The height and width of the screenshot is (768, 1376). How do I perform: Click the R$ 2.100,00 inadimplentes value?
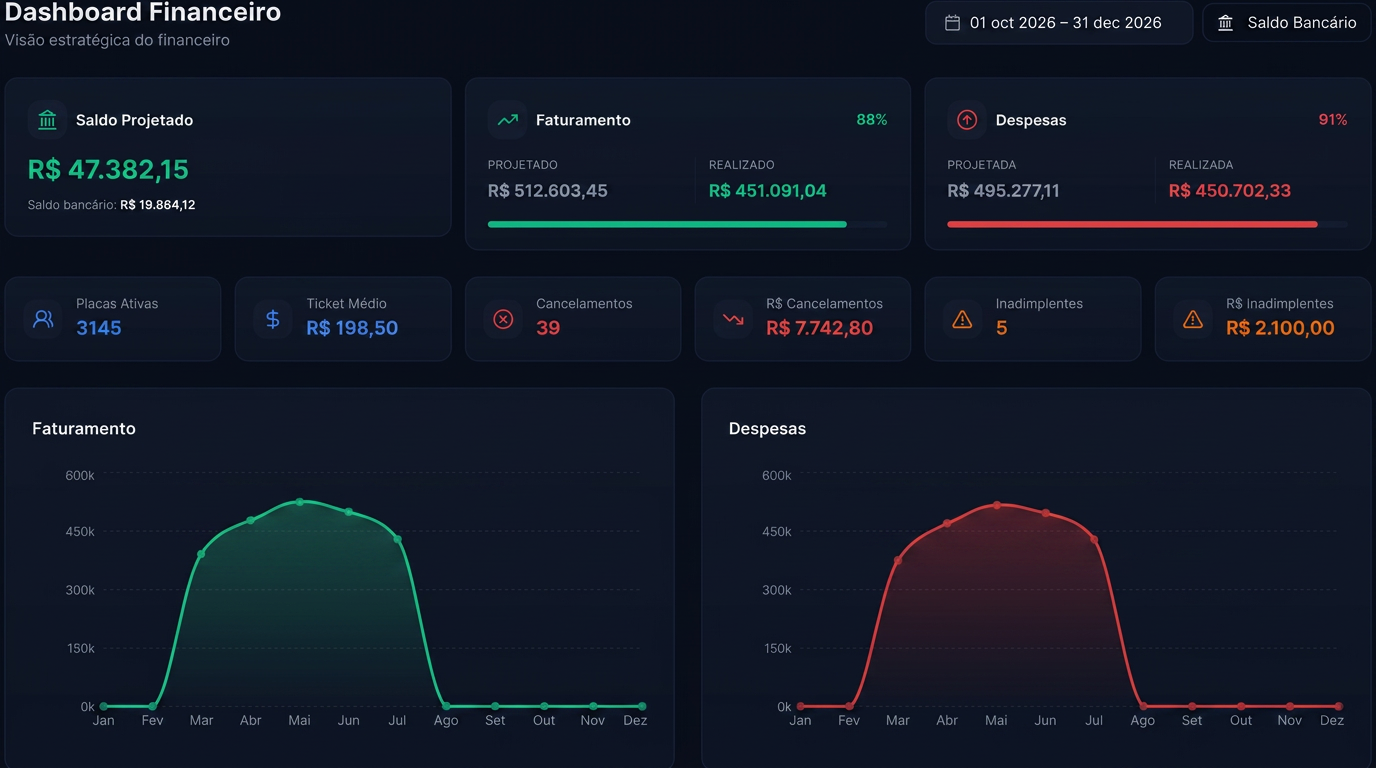(1280, 328)
